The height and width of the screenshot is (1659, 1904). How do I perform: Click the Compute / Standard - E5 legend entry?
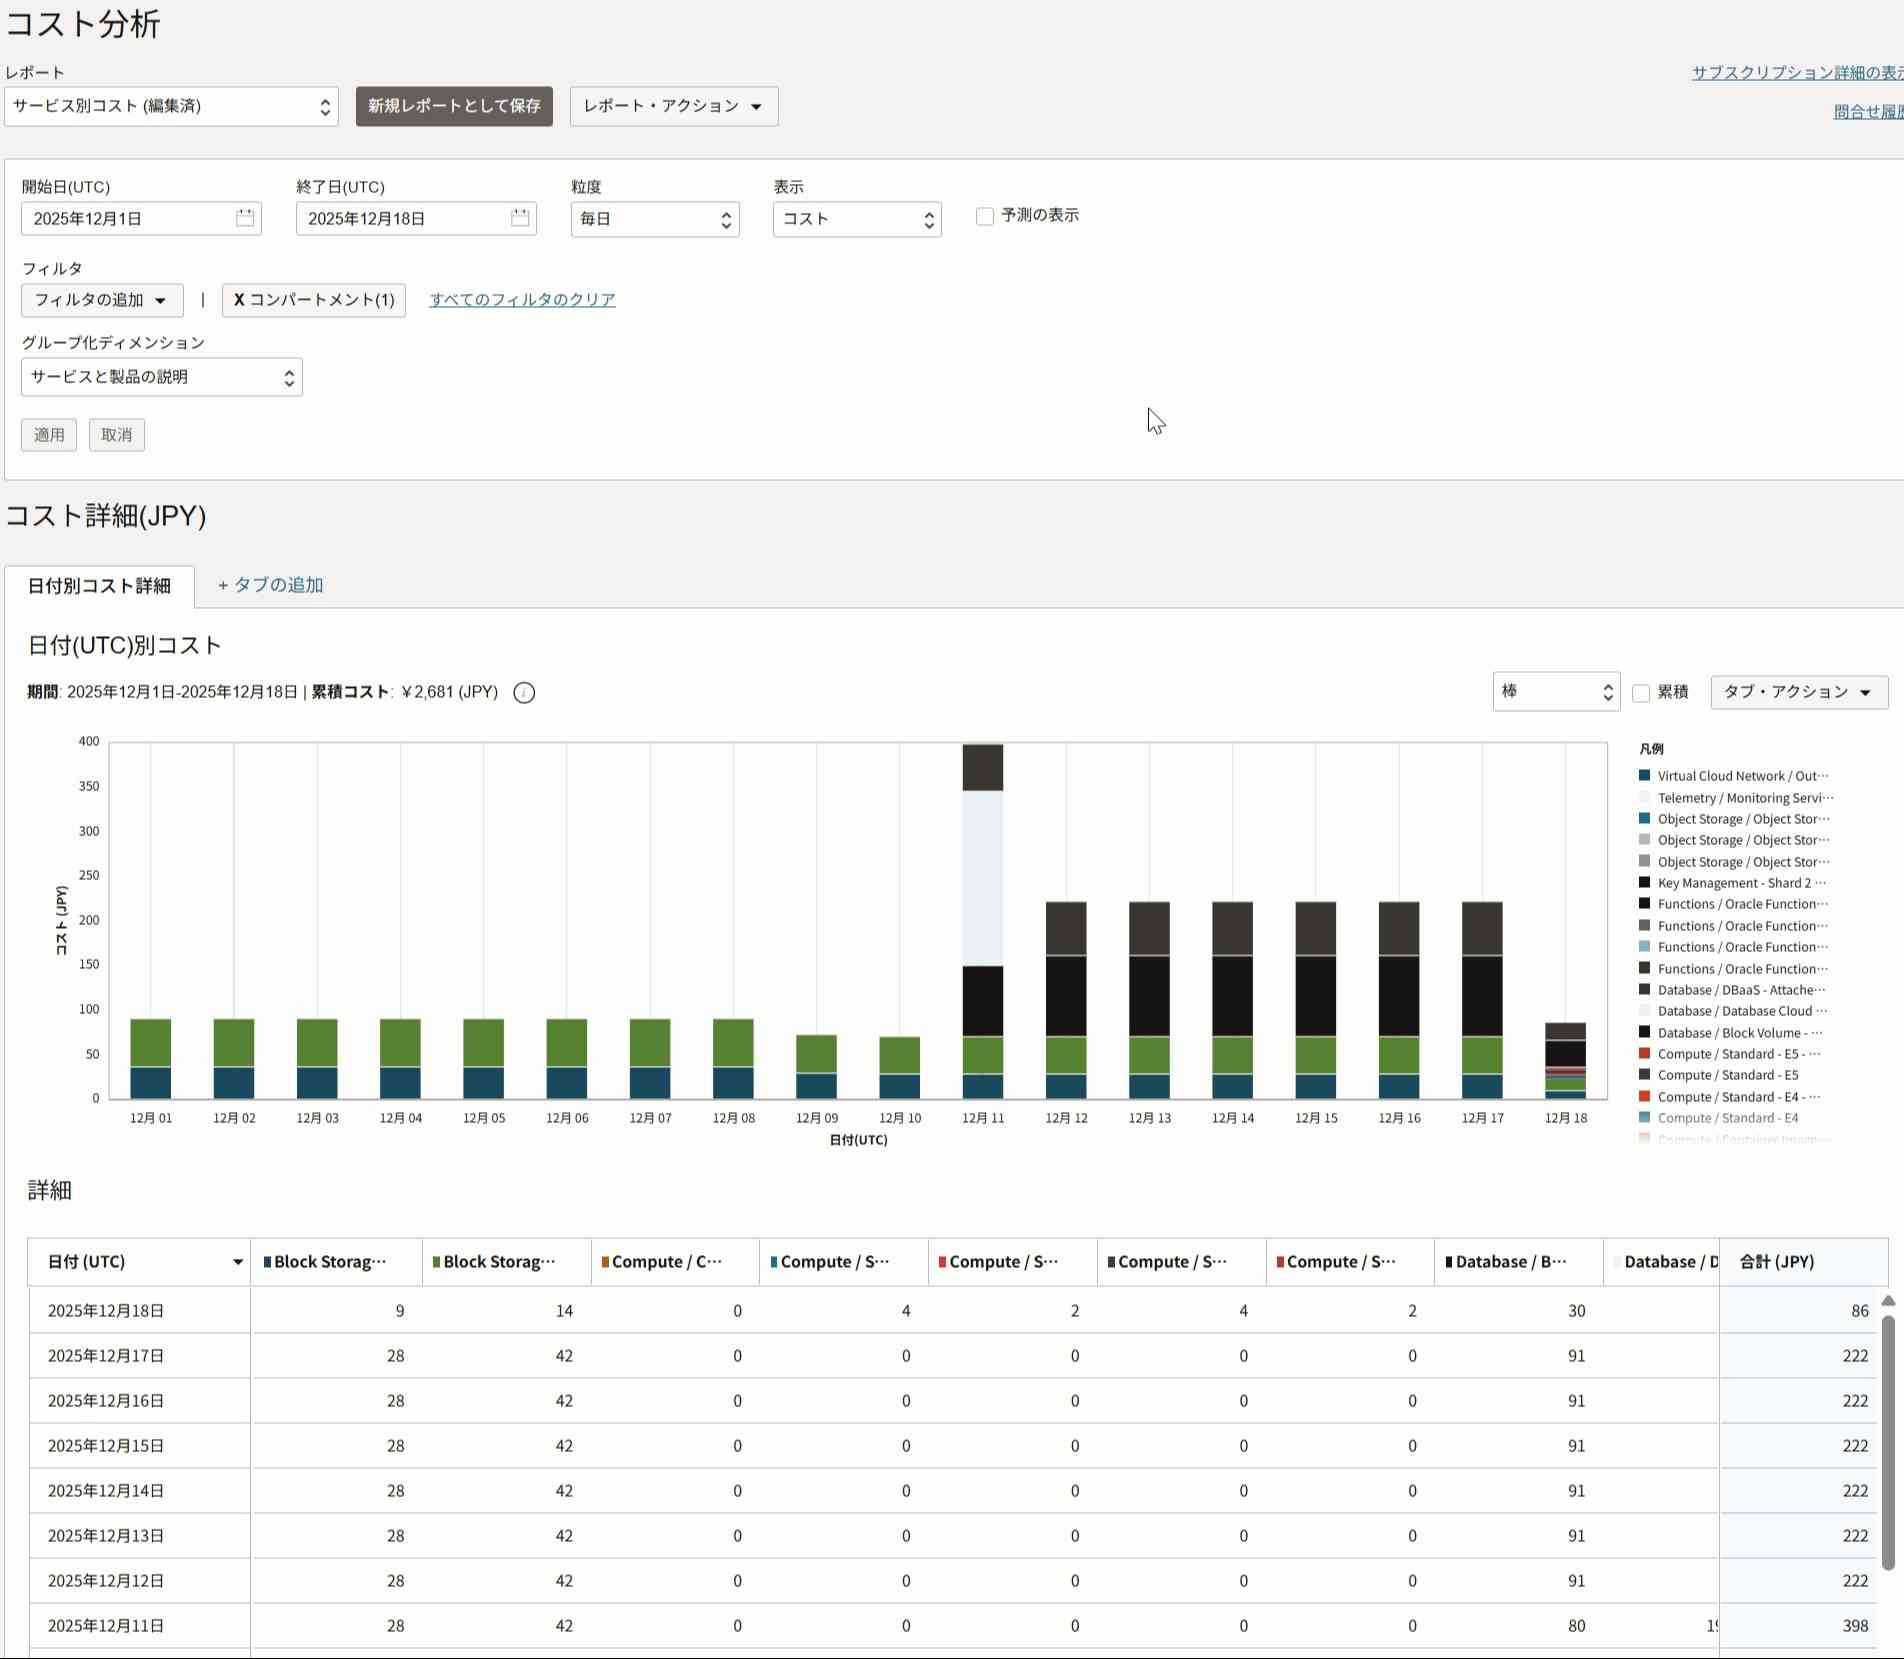1727,1075
